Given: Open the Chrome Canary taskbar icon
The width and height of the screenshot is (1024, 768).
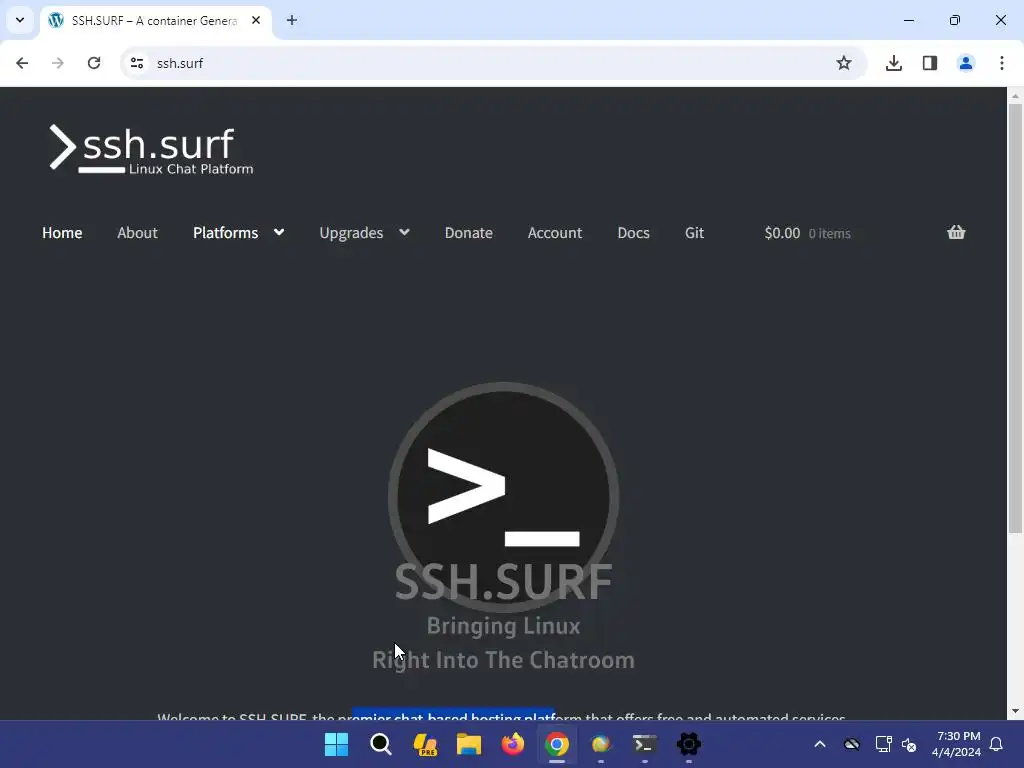Looking at the screenshot, I should [601, 744].
